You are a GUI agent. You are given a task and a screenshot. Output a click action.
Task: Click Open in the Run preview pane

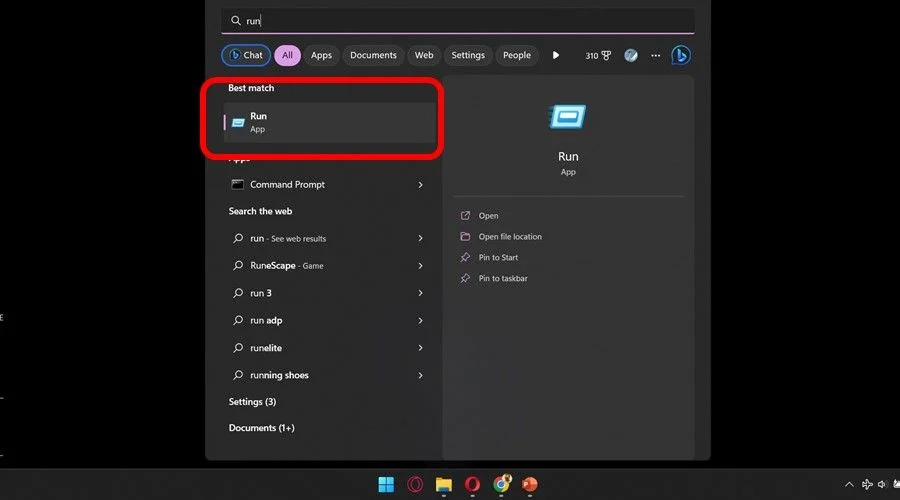(488, 216)
